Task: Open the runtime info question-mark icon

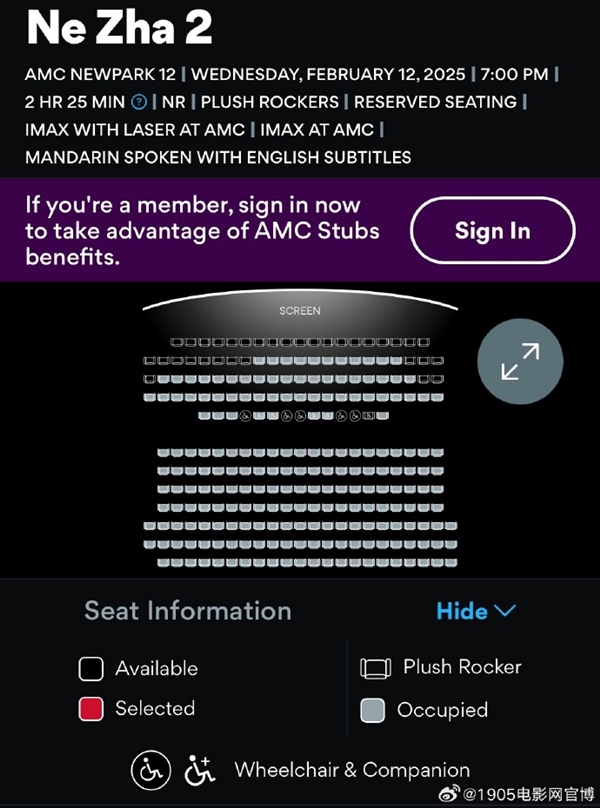Action: point(139,102)
